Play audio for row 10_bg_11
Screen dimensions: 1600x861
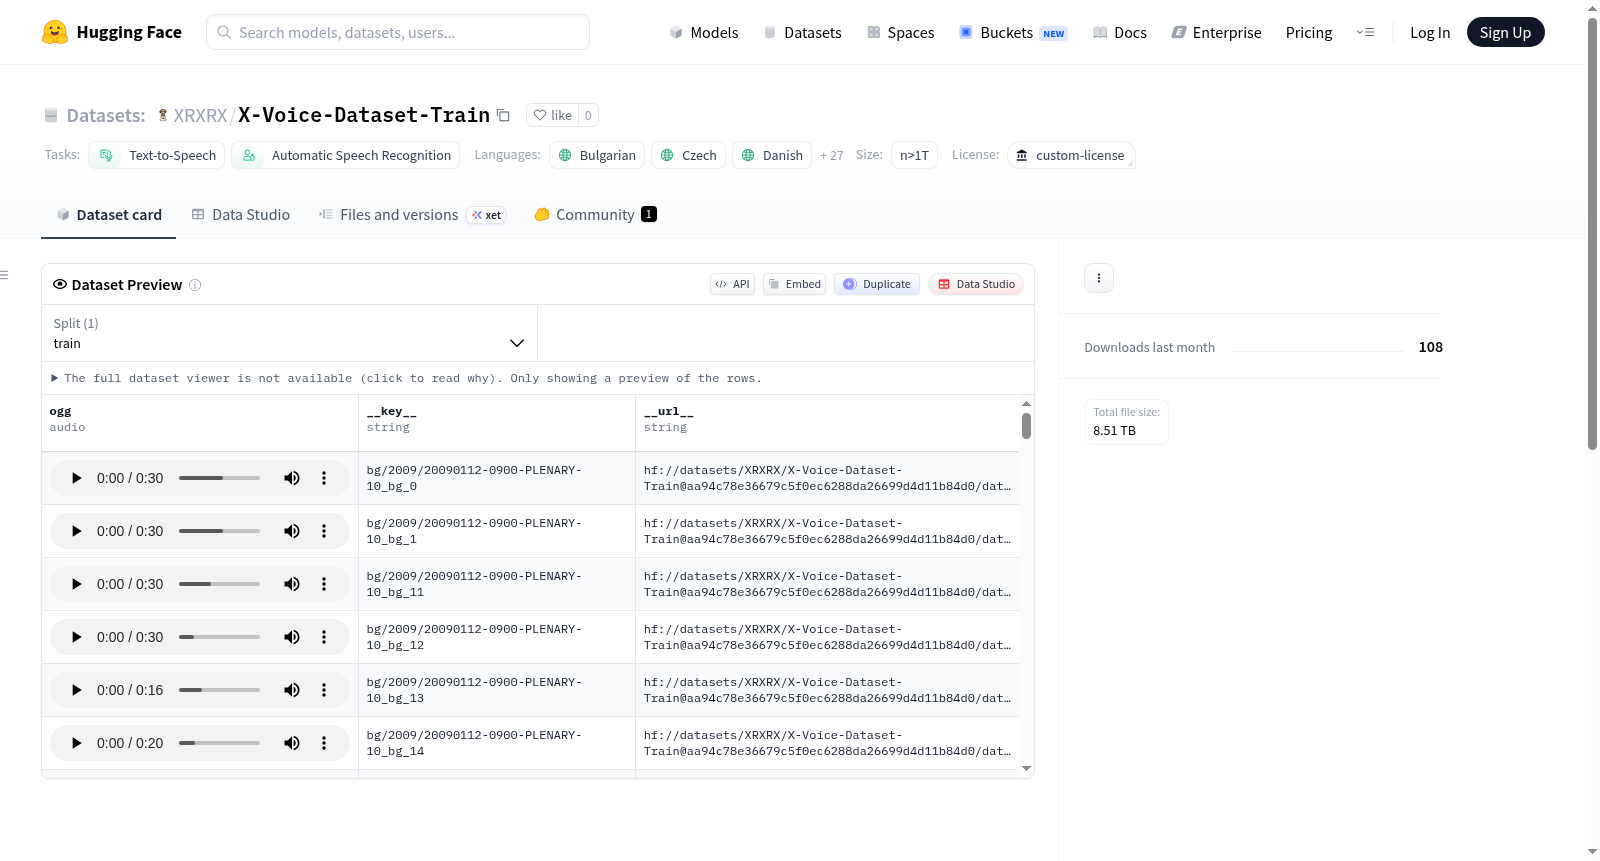(76, 584)
